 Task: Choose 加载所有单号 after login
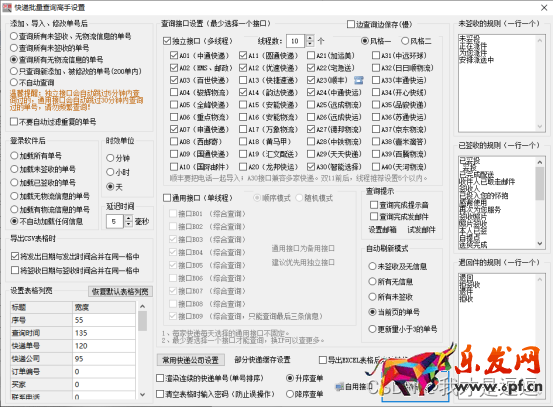36,156
